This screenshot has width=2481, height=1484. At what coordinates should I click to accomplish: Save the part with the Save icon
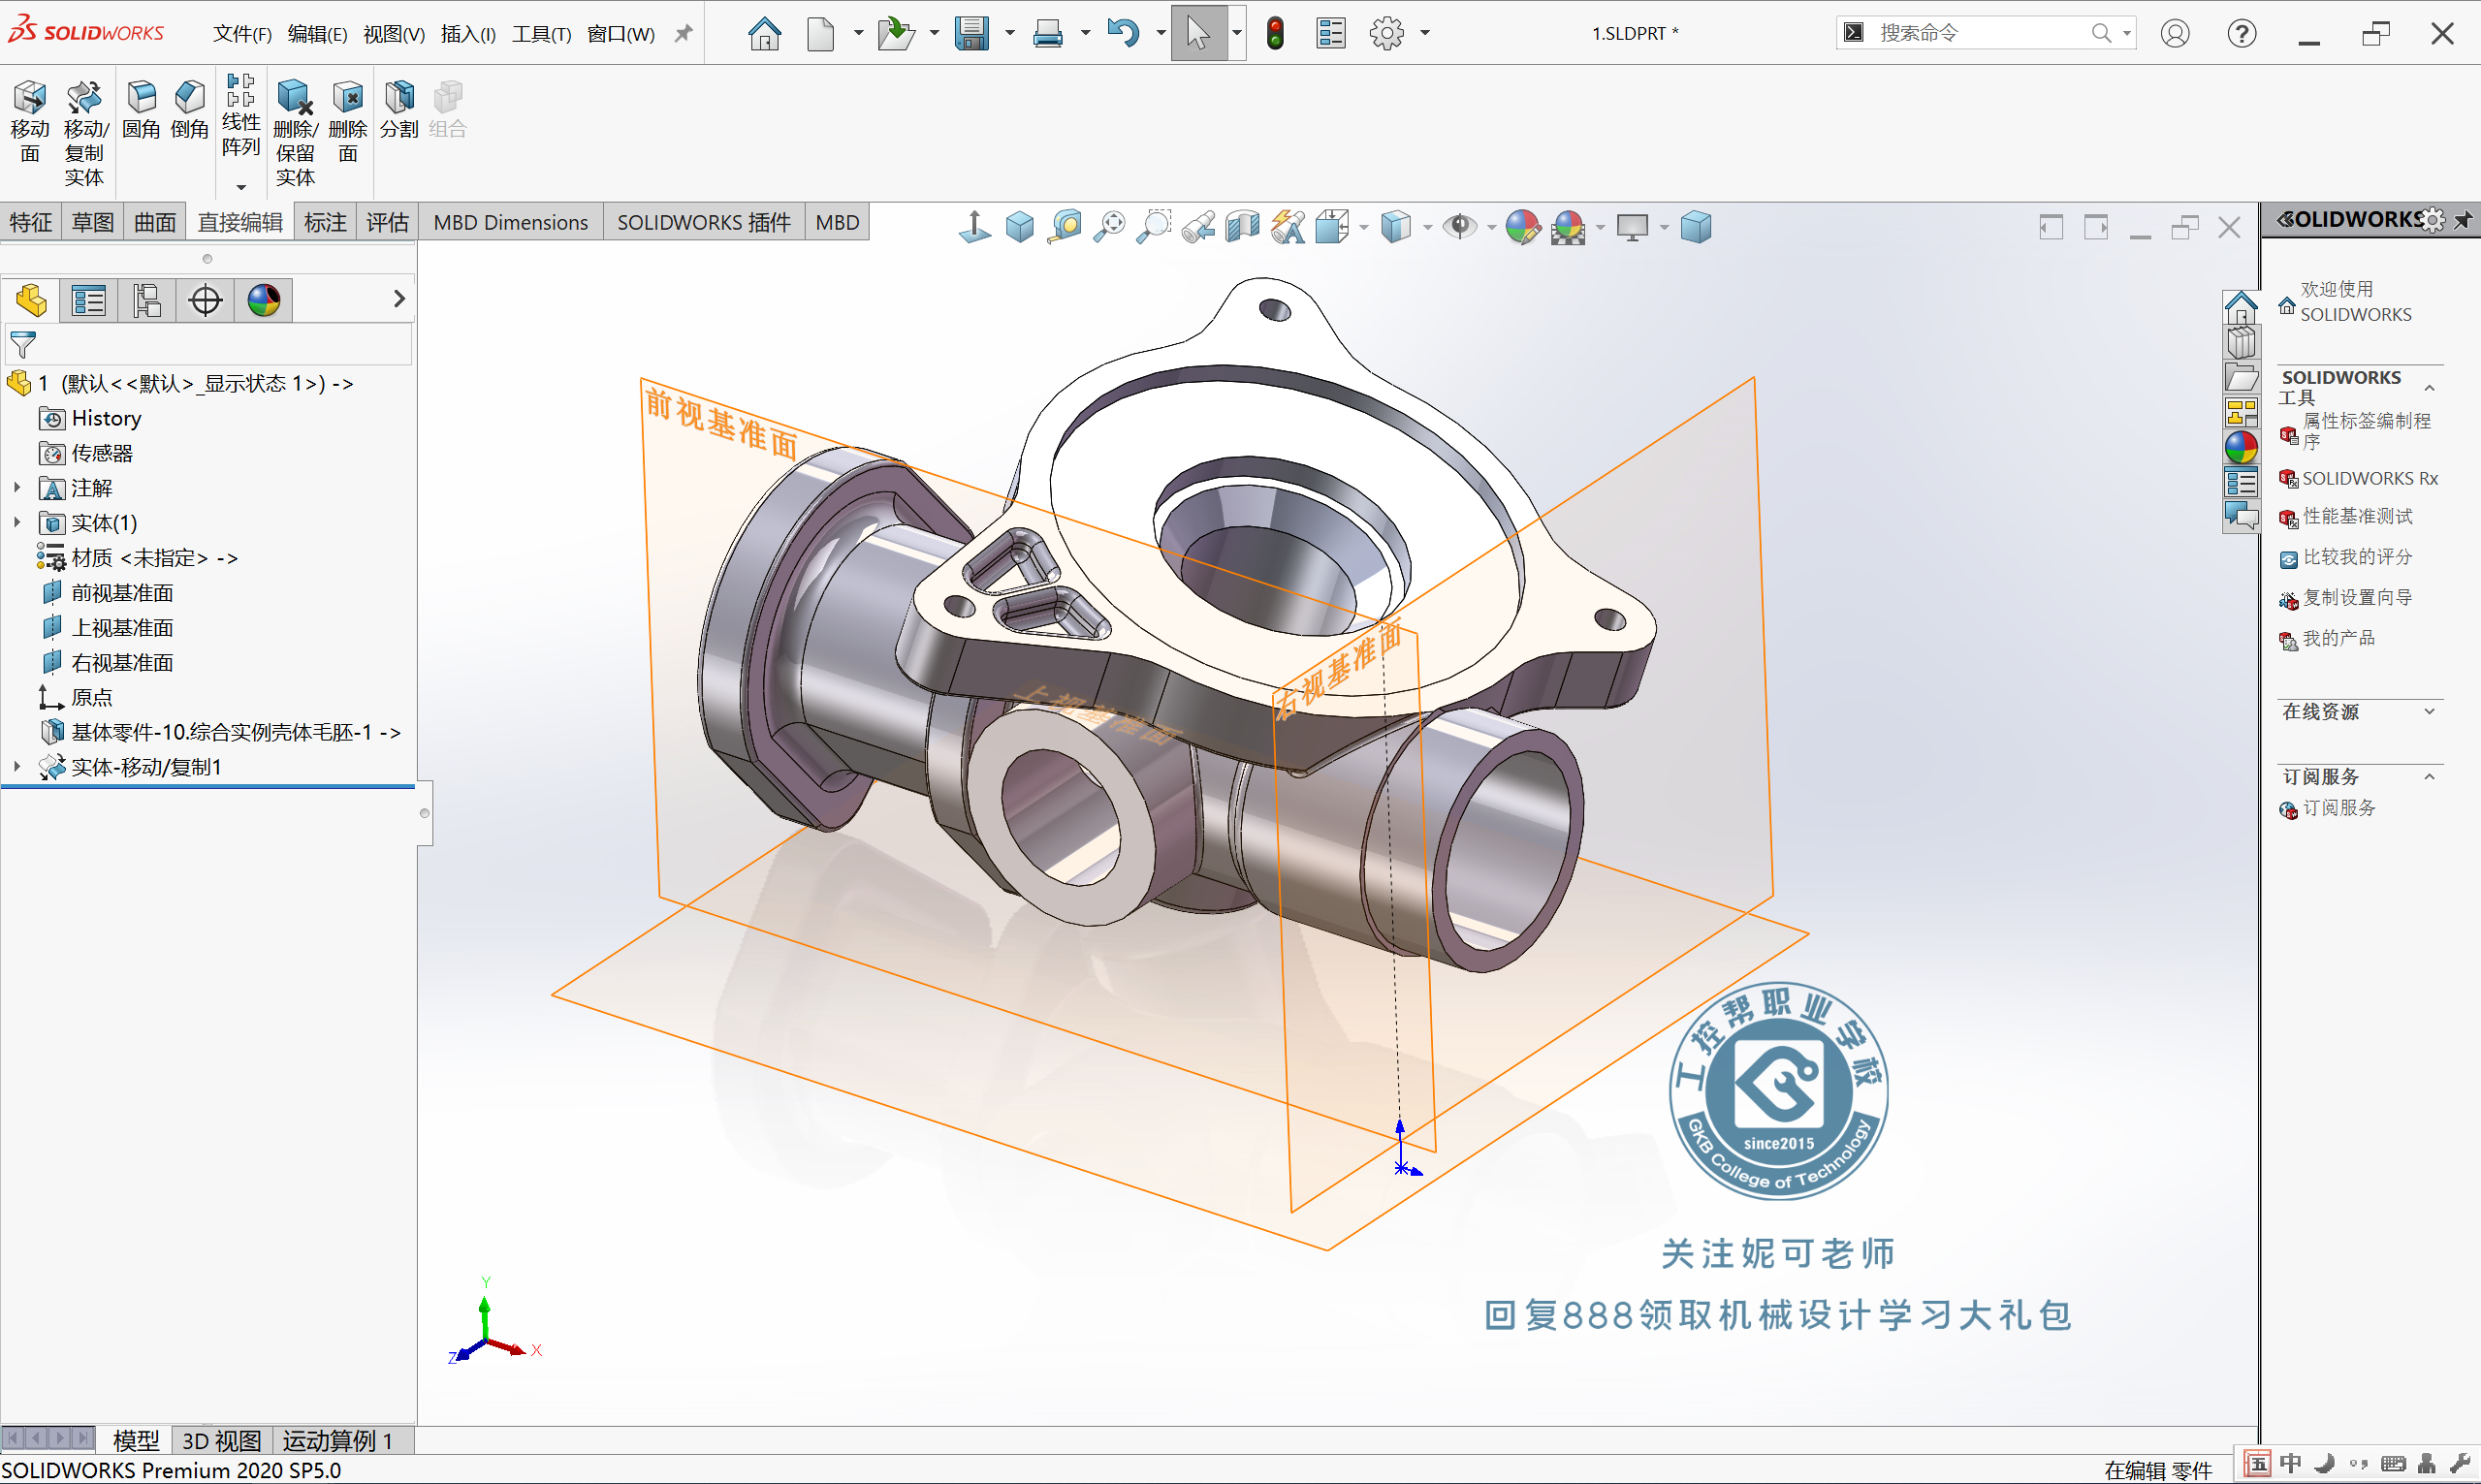point(971,33)
